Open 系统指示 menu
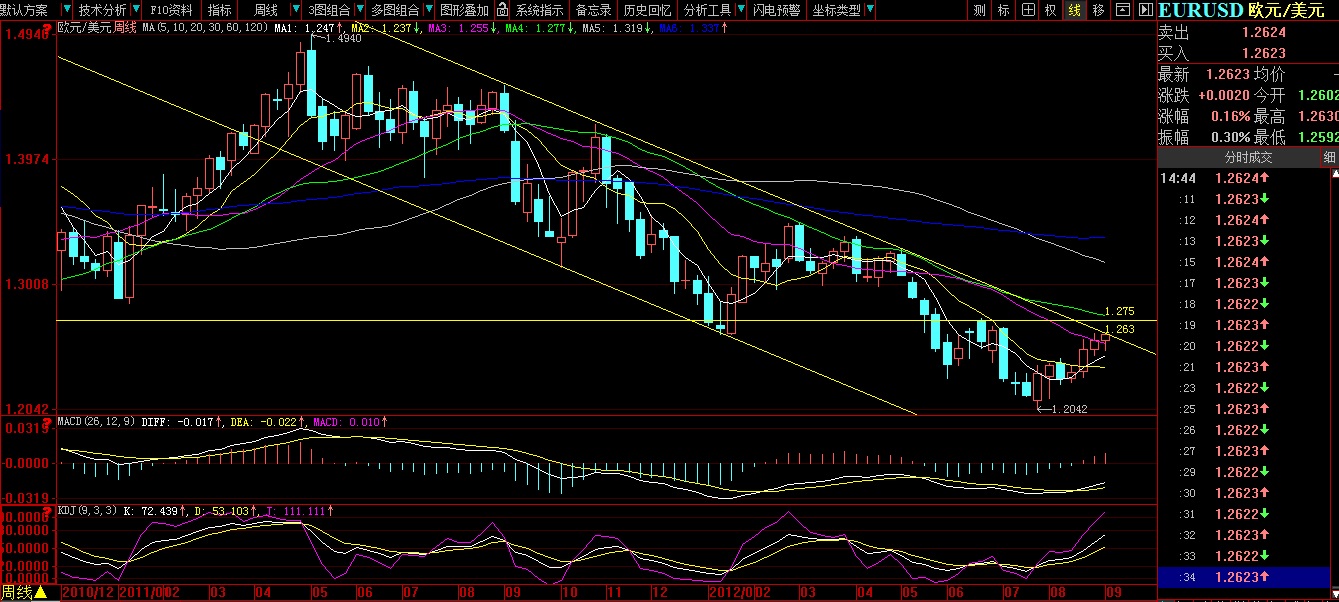Screen dimensions: 1339x602 pos(539,10)
